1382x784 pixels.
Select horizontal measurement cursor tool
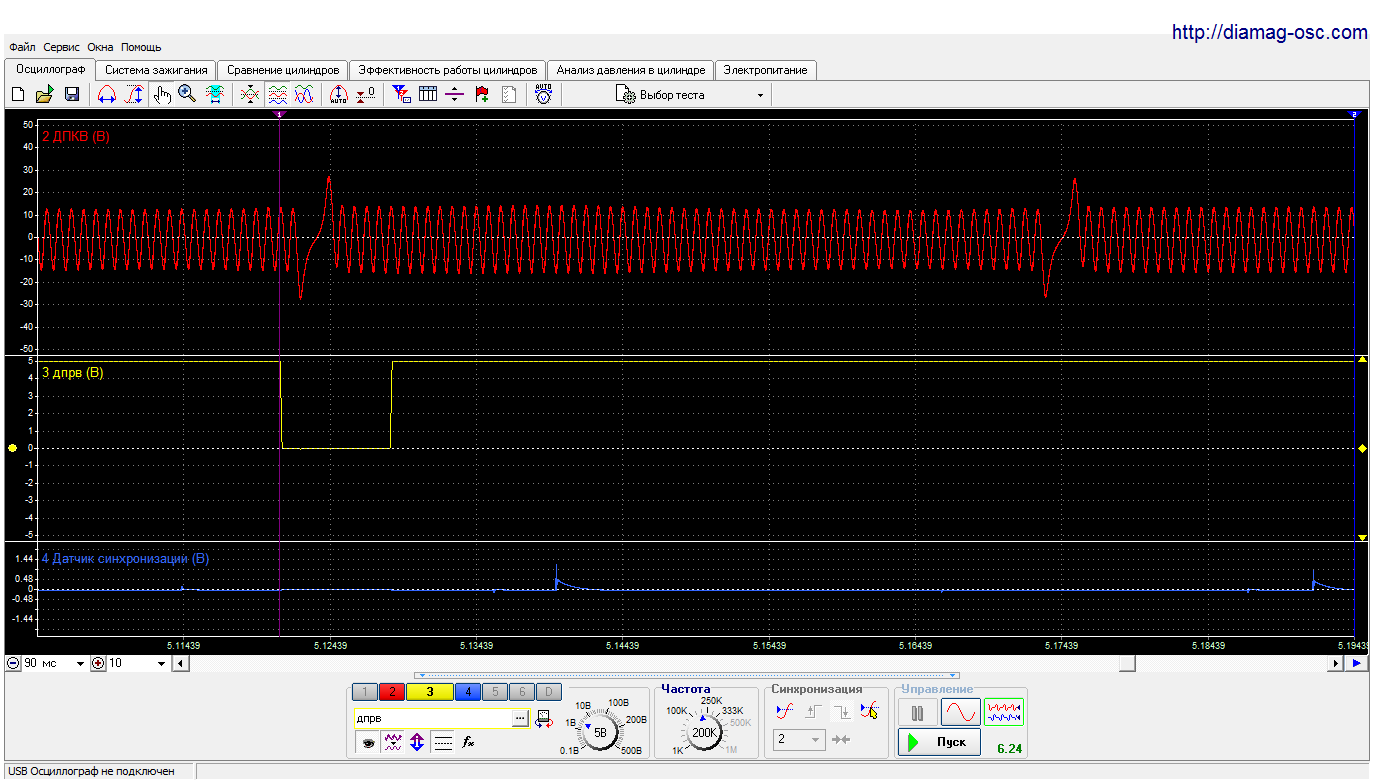tap(107, 95)
